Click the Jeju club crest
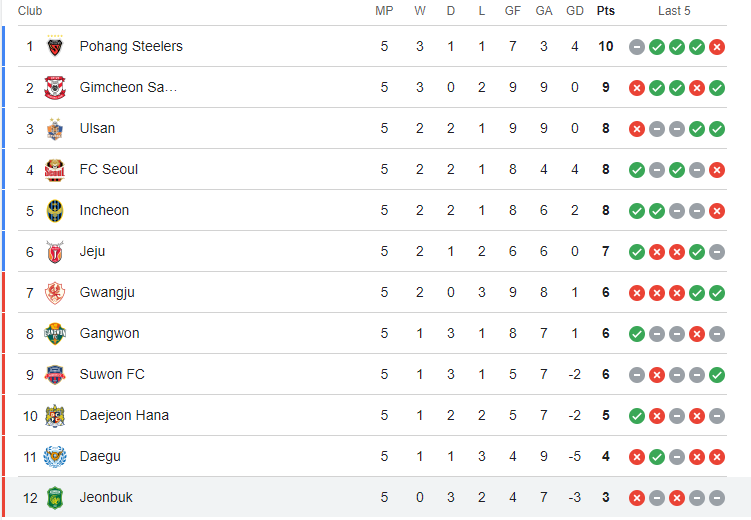This screenshot has height=520, width=751. [55, 252]
